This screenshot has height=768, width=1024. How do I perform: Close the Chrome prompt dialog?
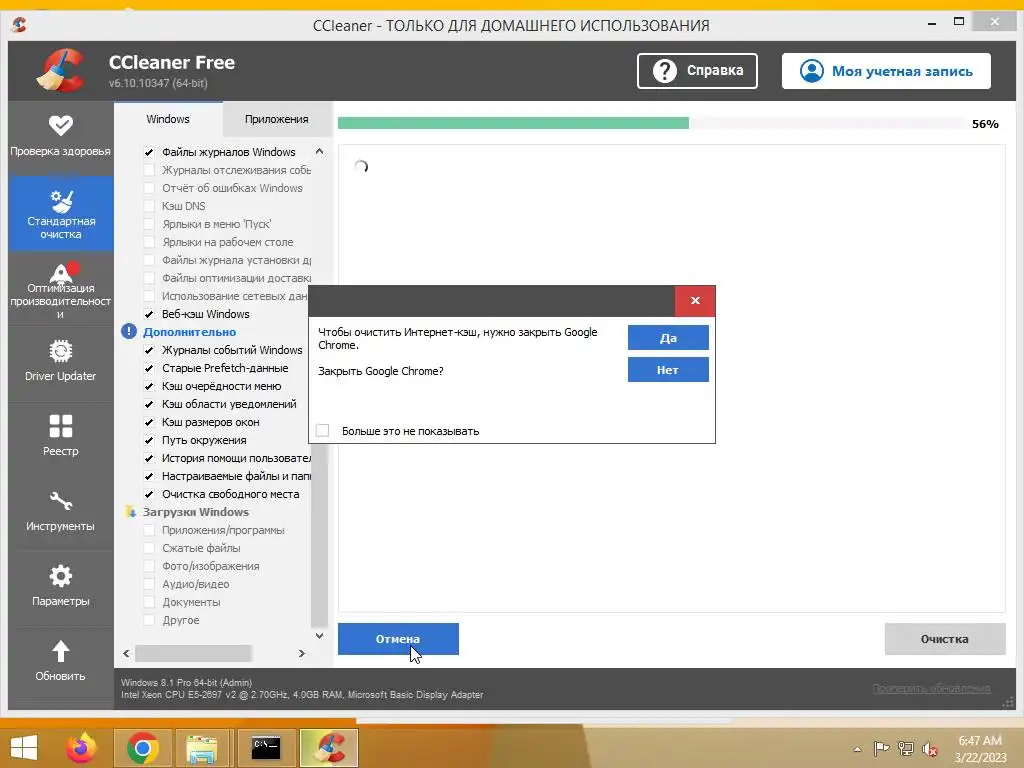click(x=696, y=300)
